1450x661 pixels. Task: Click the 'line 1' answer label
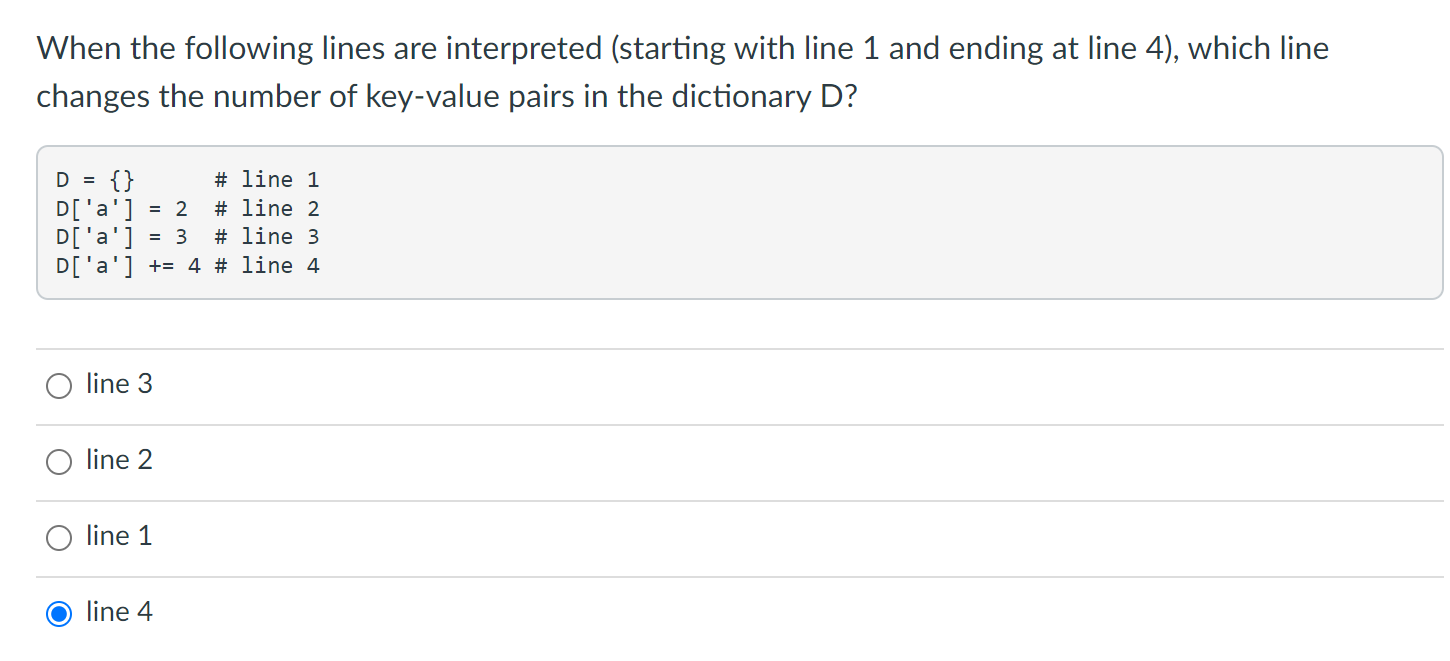(x=118, y=536)
